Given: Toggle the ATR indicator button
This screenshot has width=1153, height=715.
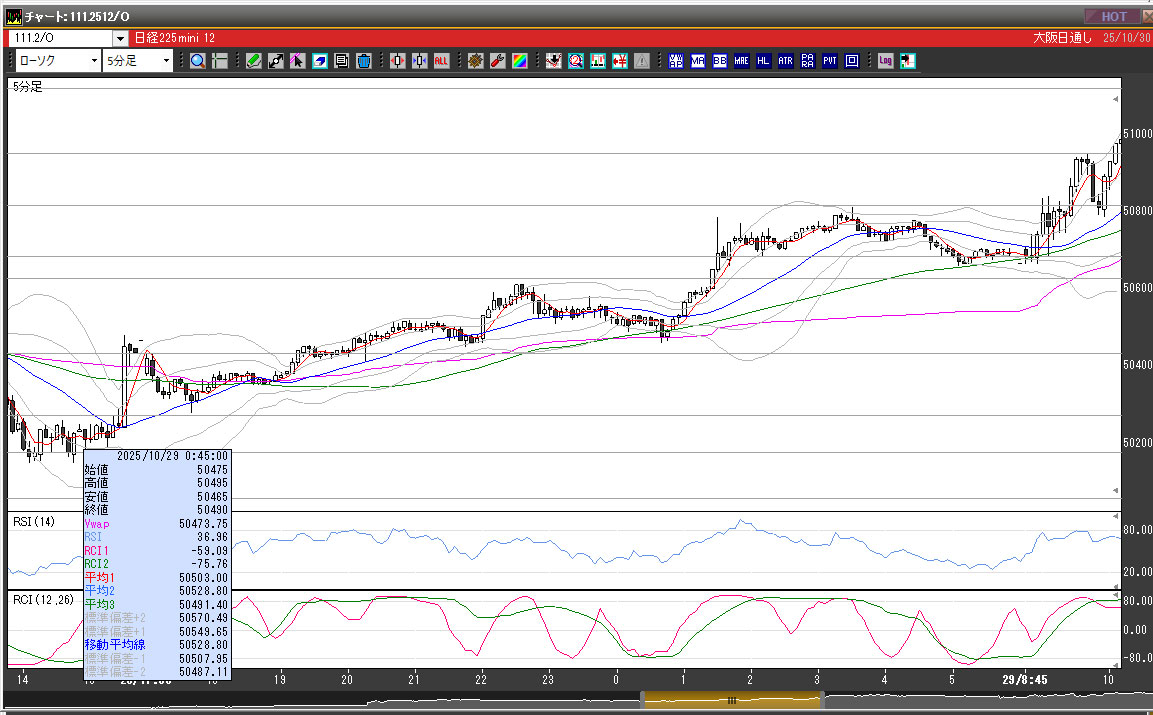Looking at the screenshot, I should tap(785, 61).
